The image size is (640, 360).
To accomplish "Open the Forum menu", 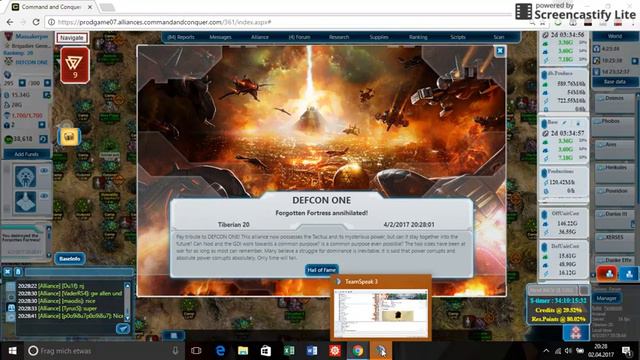I will 299,37.
